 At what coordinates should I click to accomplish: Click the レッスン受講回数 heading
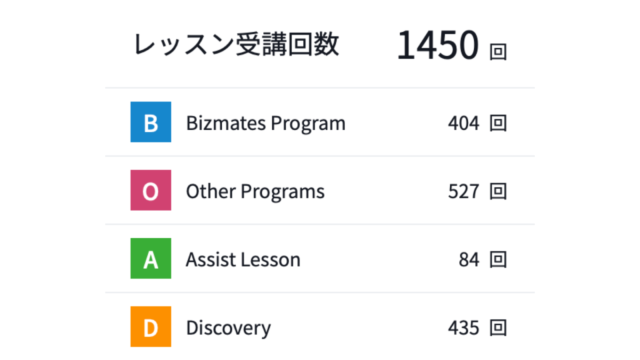pyautogui.click(x=236, y=44)
